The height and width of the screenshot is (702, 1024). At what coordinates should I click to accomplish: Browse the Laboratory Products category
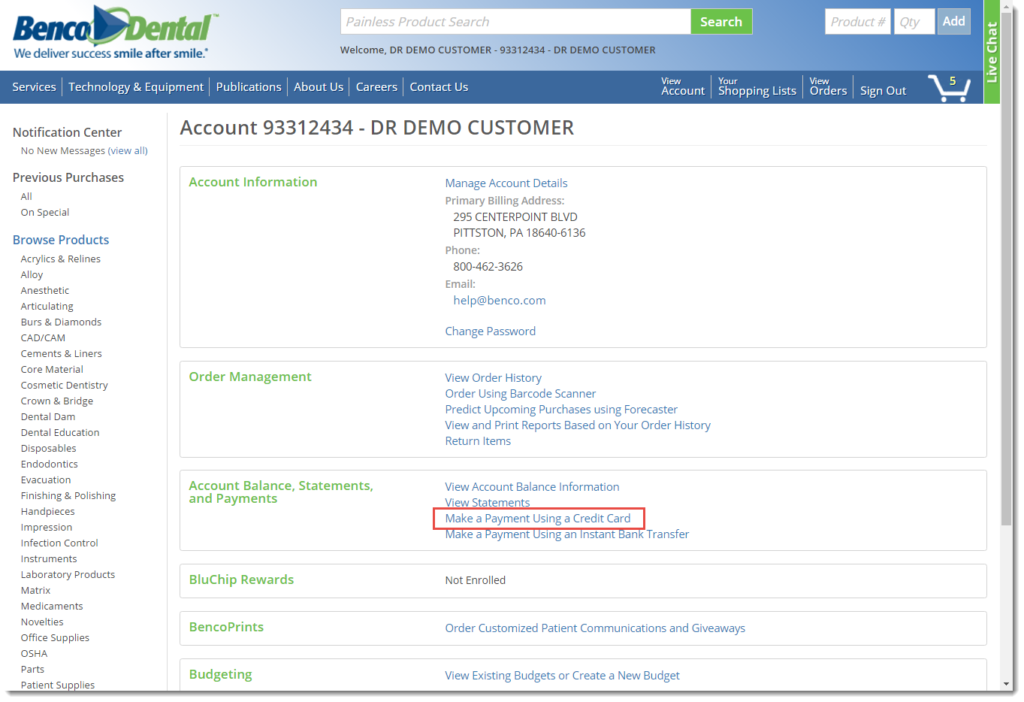pyautogui.click(x=67, y=574)
